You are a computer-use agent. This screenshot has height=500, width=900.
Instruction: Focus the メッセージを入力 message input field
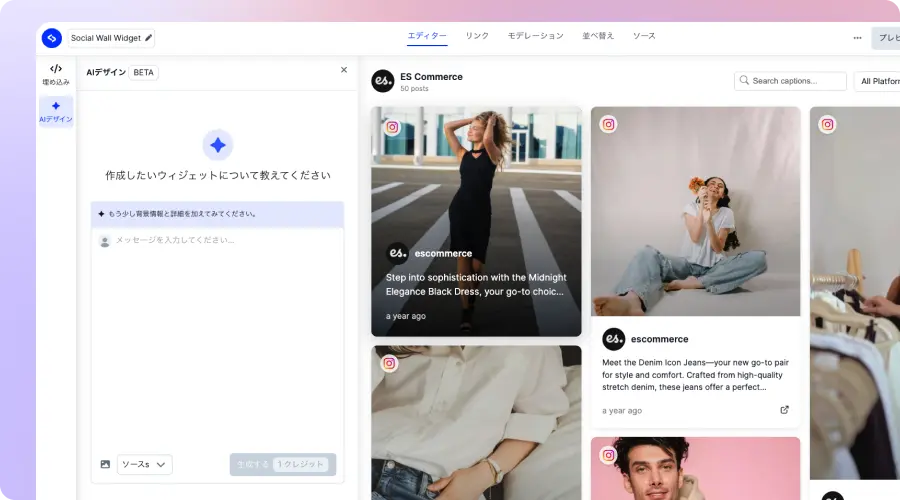(x=220, y=240)
